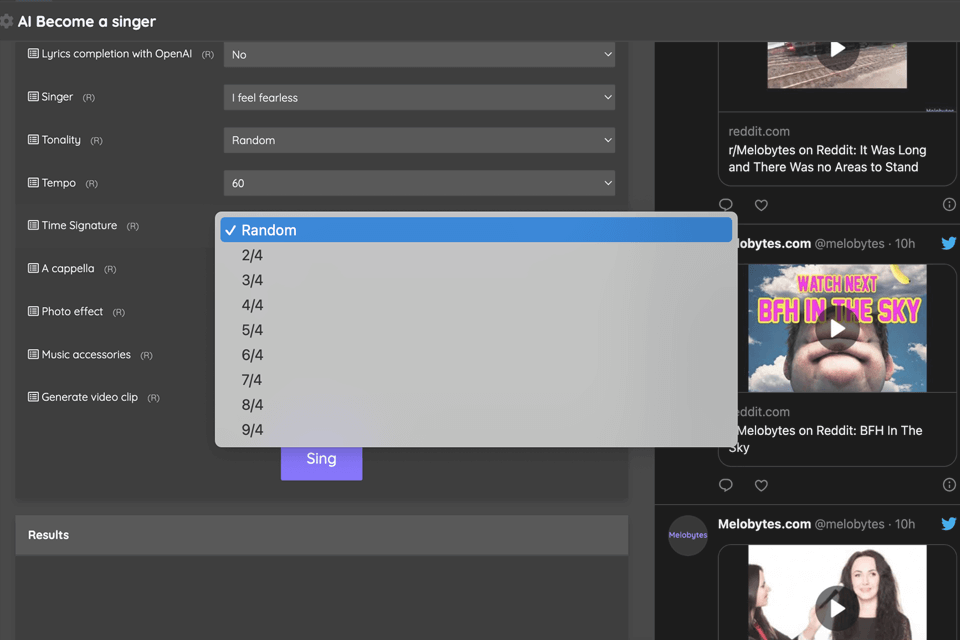Image resolution: width=960 pixels, height=640 pixels.
Task: Choose 3/4 time signature
Action: pos(476,280)
